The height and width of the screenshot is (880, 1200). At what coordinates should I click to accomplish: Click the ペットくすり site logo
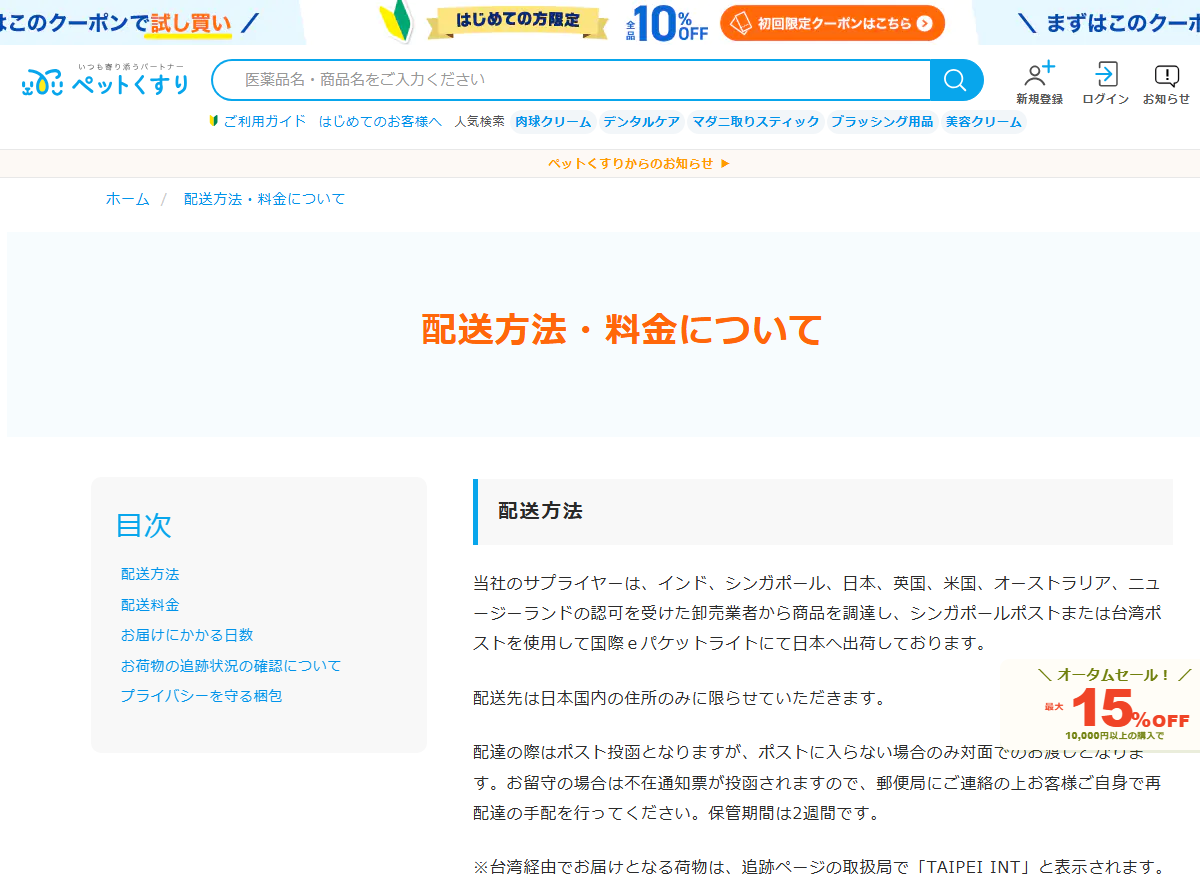[x=105, y=80]
